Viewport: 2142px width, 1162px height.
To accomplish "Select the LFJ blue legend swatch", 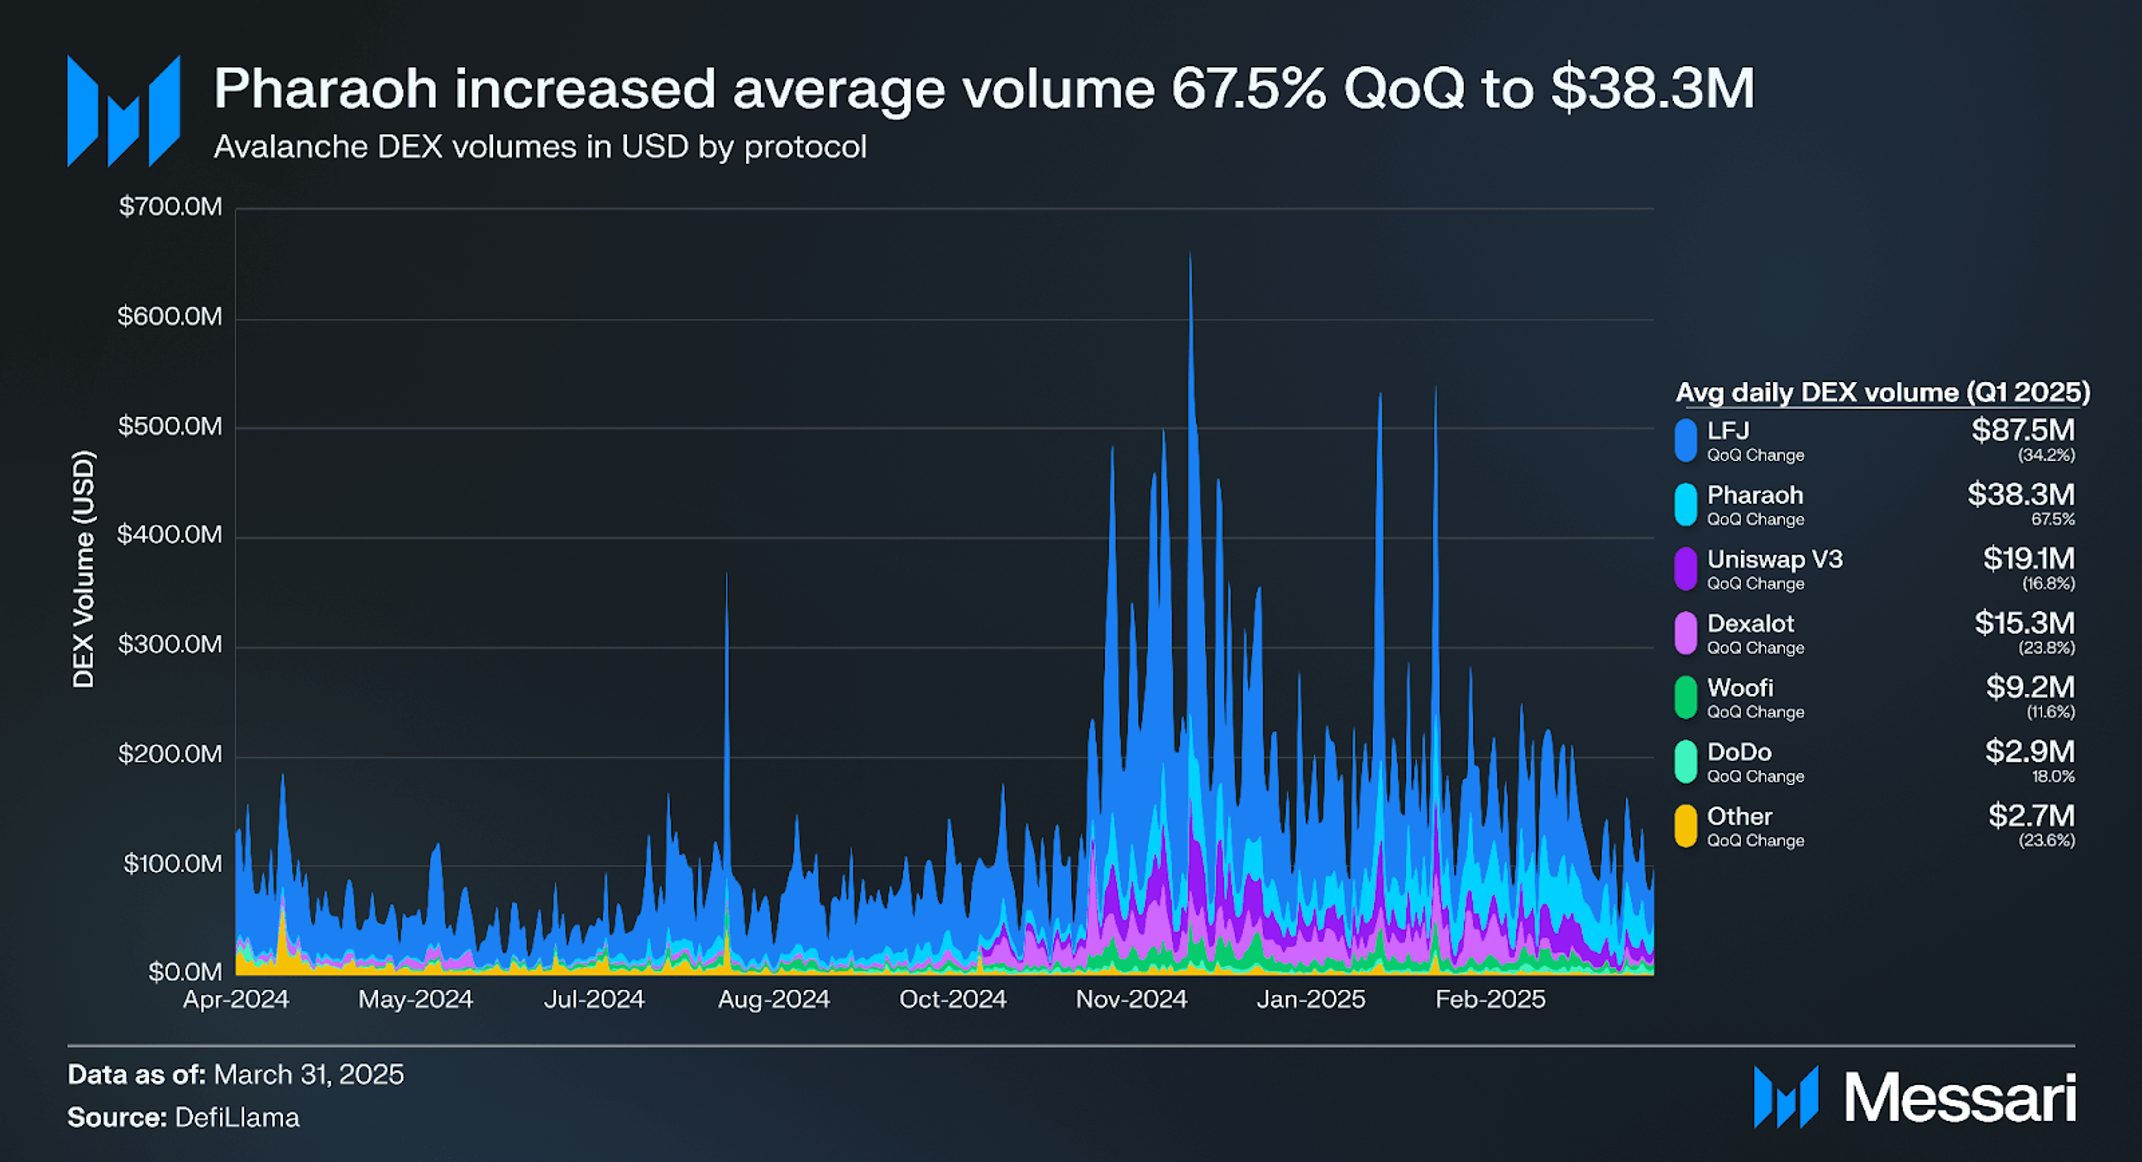I will [x=1686, y=441].
